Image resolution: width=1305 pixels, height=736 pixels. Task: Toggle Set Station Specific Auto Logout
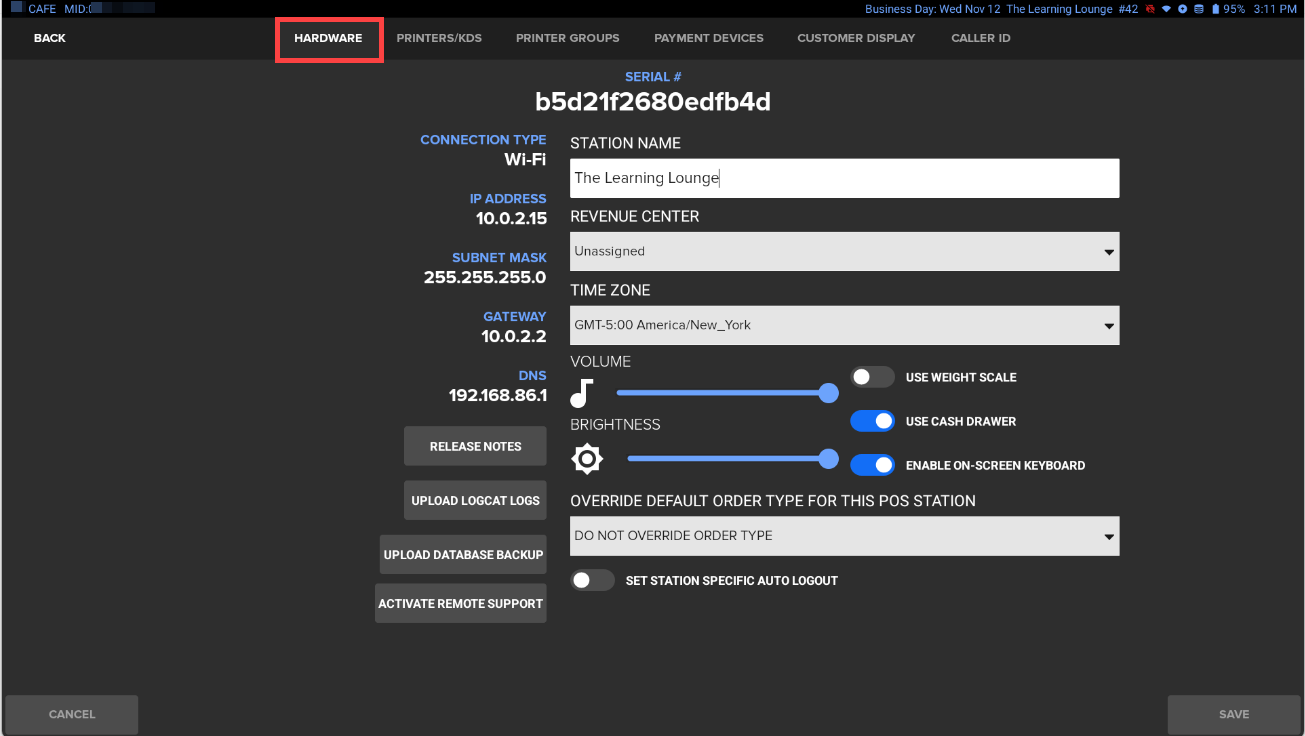pyautogui.click(x=592, y=580)
